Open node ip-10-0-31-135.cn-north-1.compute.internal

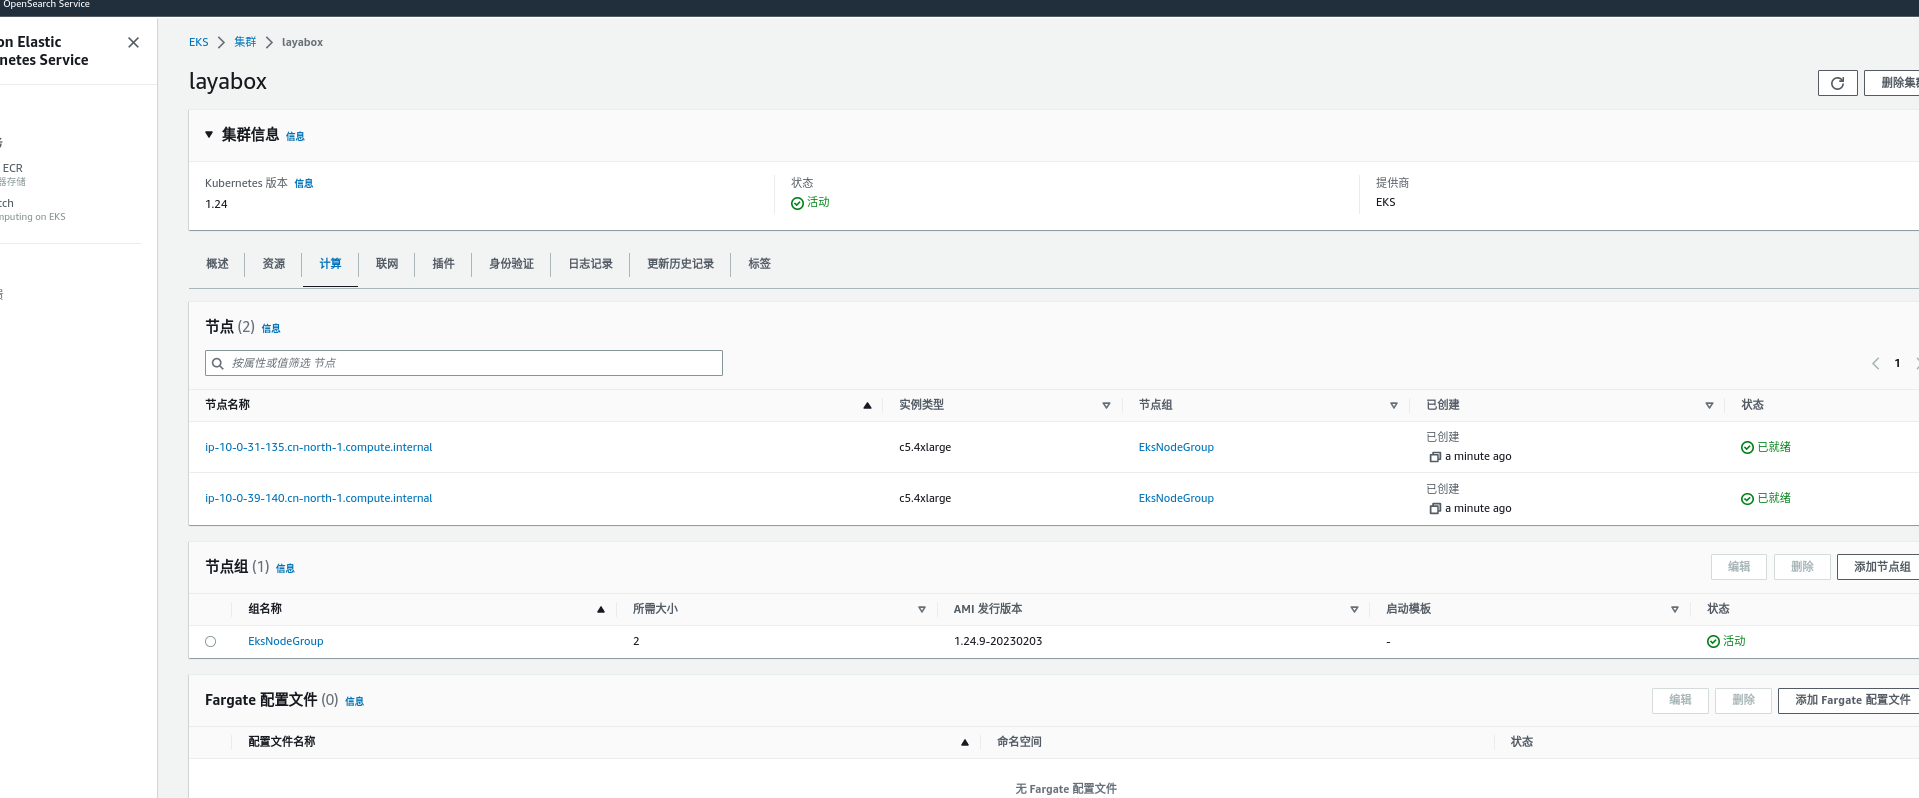(x=319, y=447)
